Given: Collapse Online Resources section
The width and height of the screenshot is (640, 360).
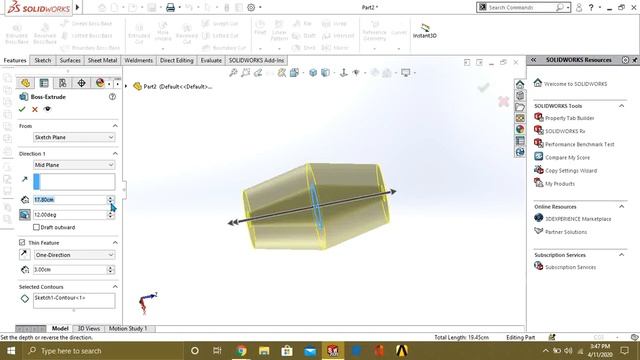Looking at the screenshot, I should click(x=622, y=207).
